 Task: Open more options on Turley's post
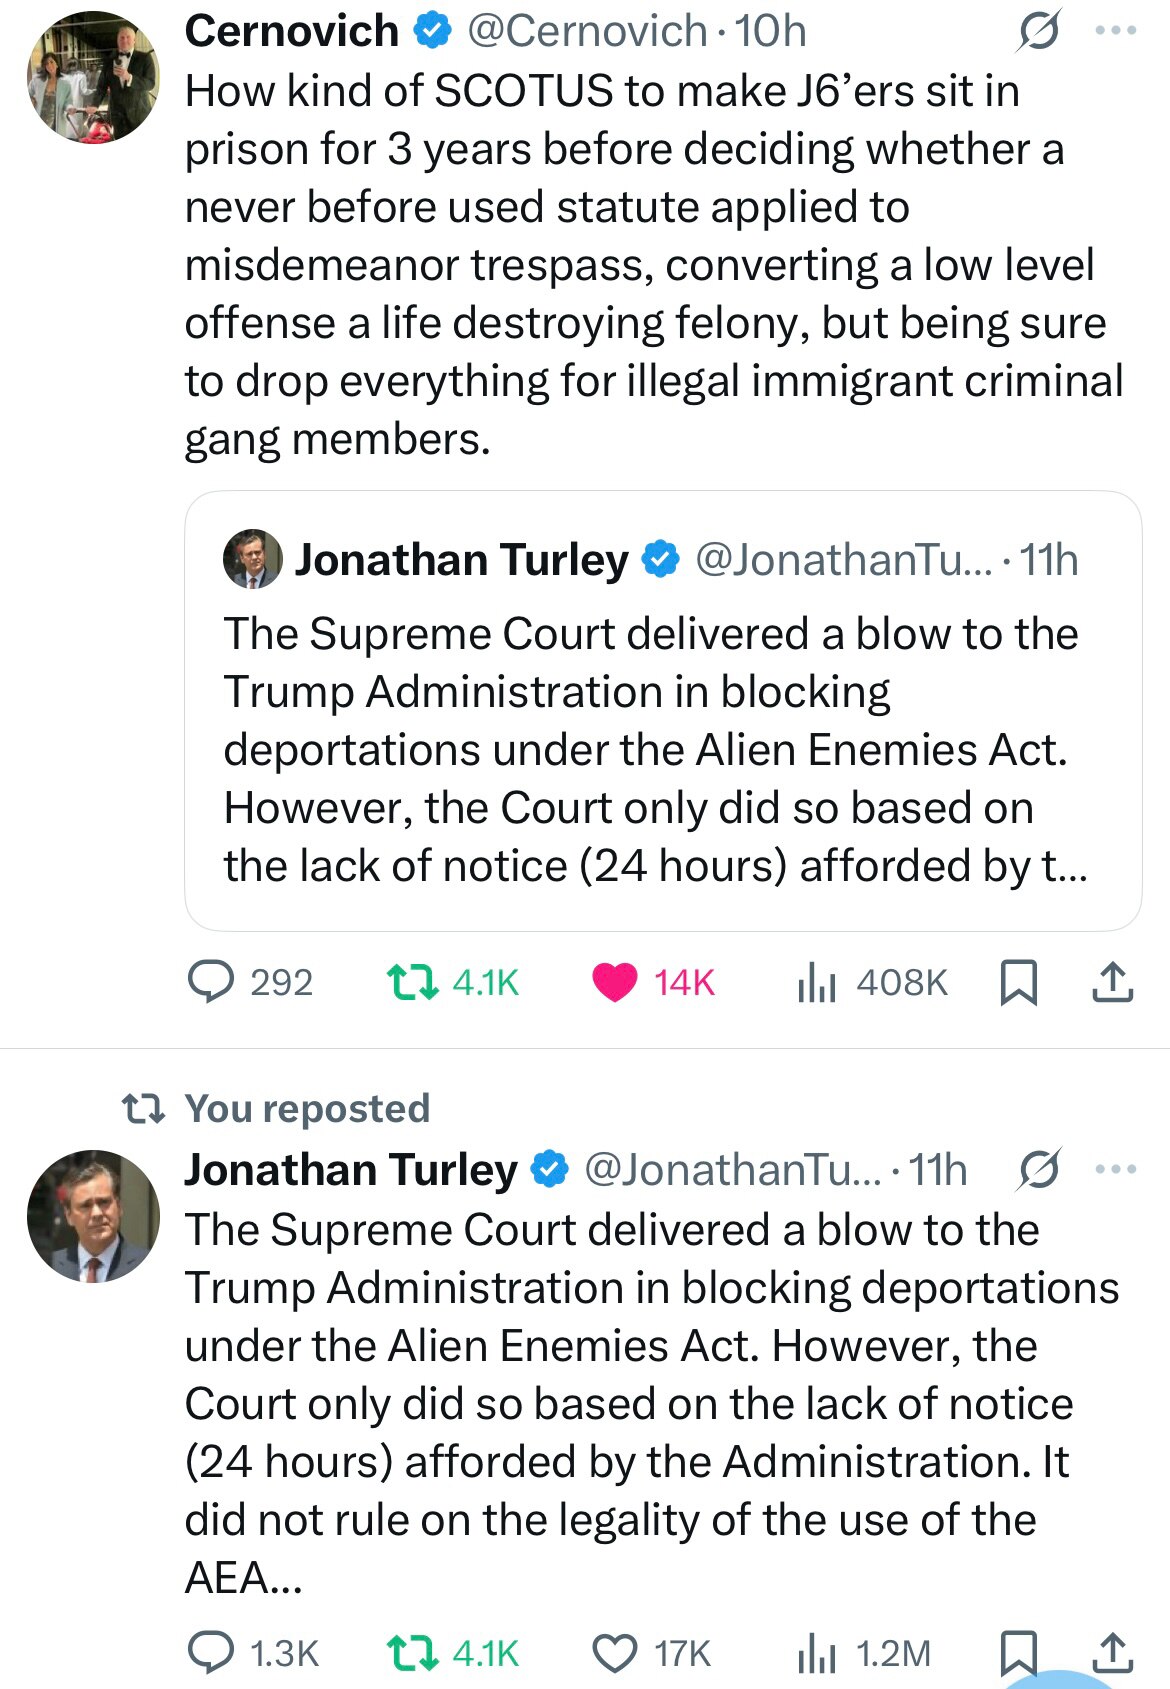[1116, 1168]
